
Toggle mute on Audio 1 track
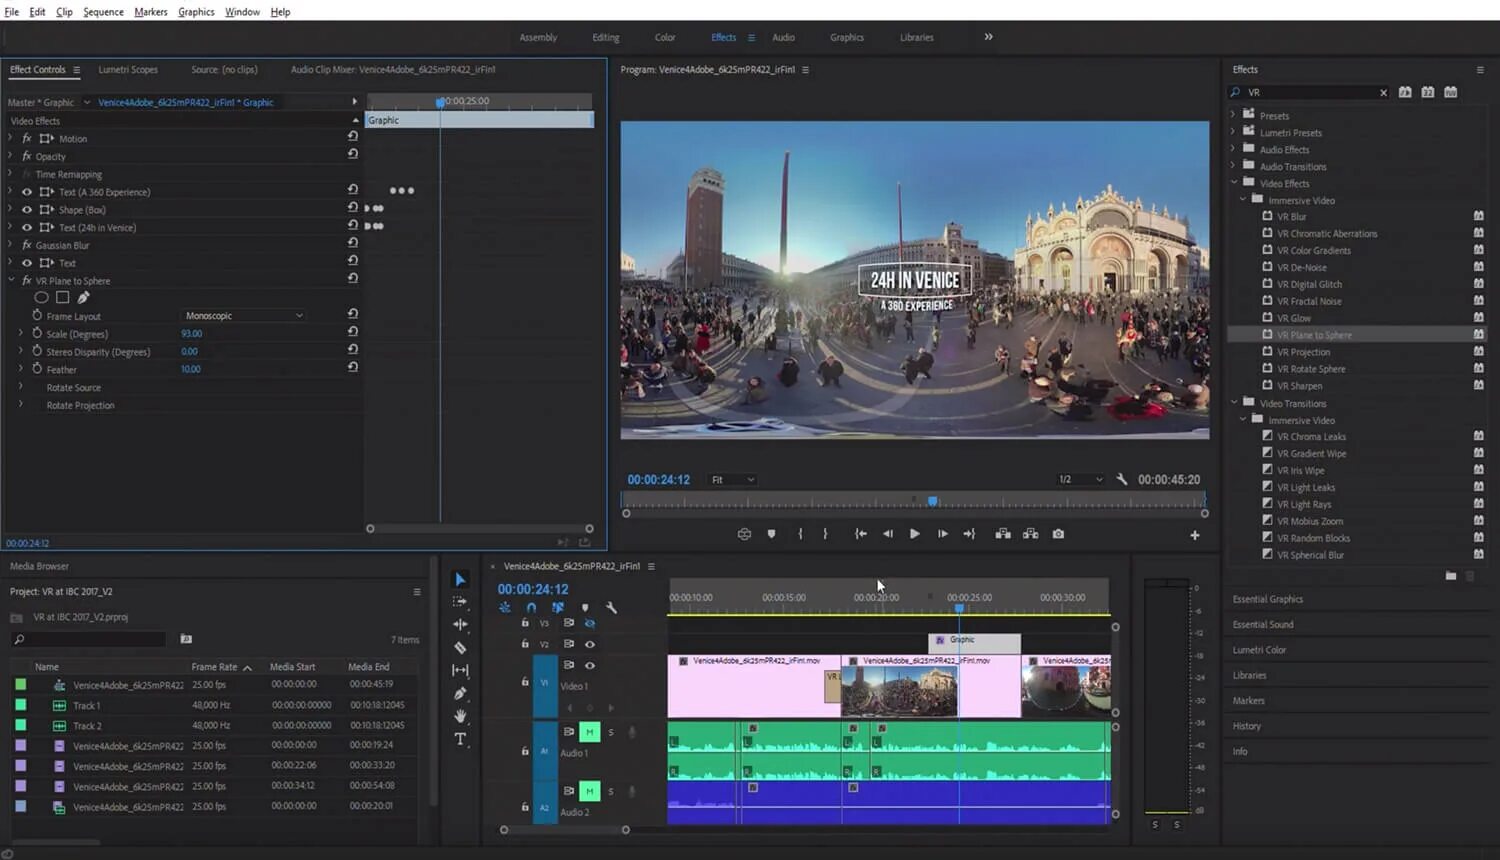click(589, 732)
